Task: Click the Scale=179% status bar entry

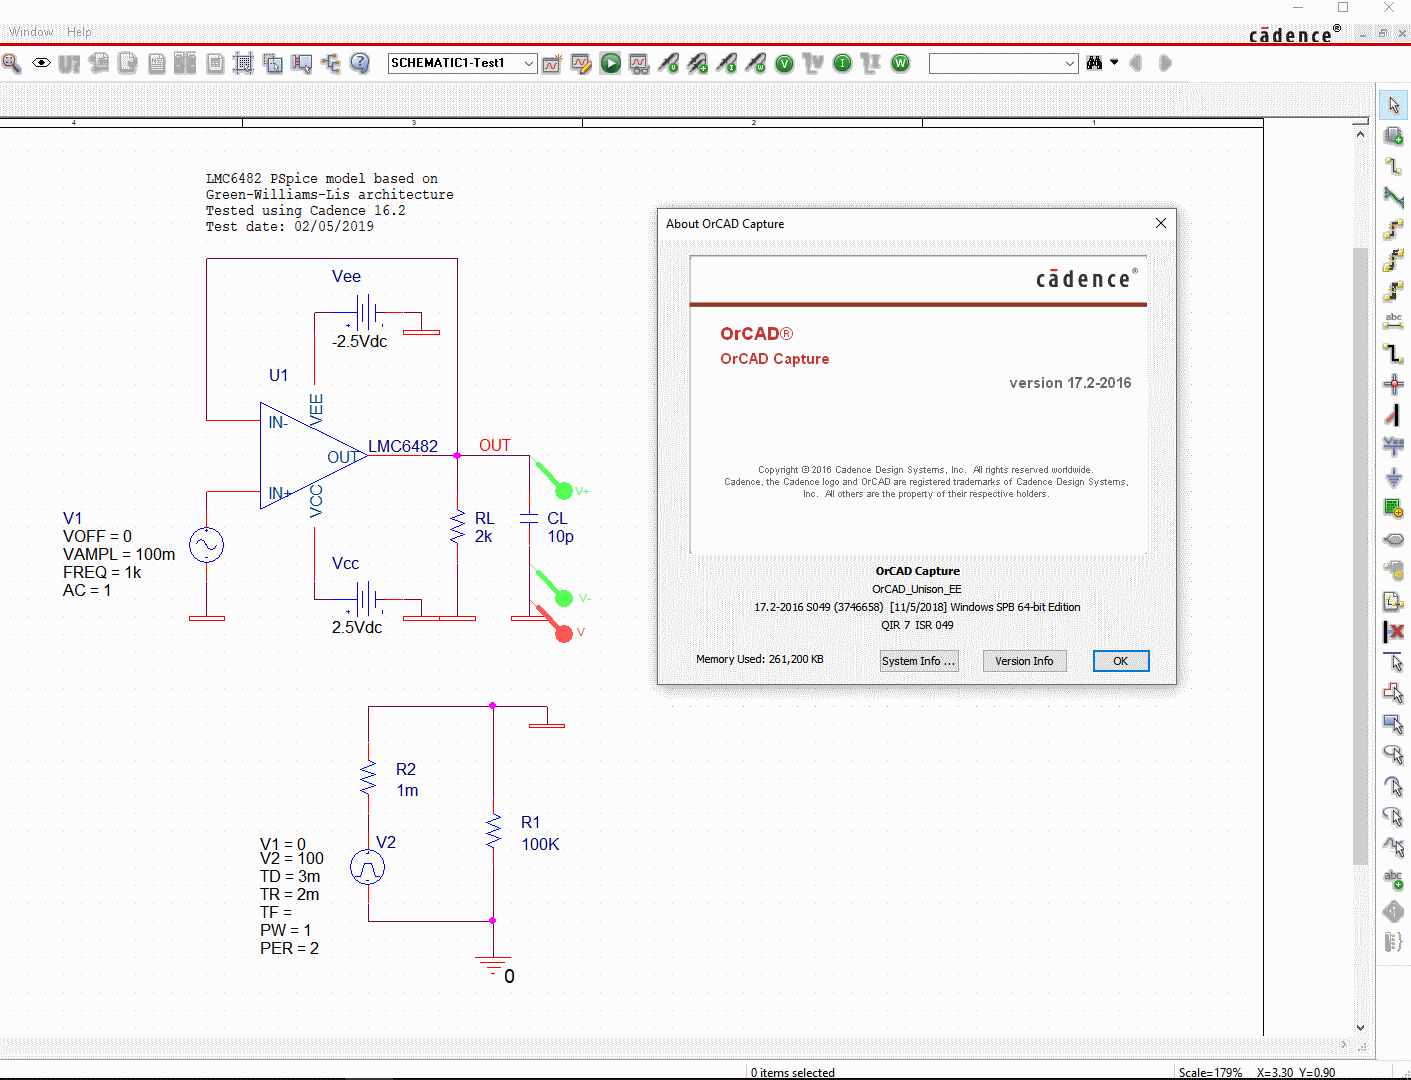Action: pos(1210,1072)
